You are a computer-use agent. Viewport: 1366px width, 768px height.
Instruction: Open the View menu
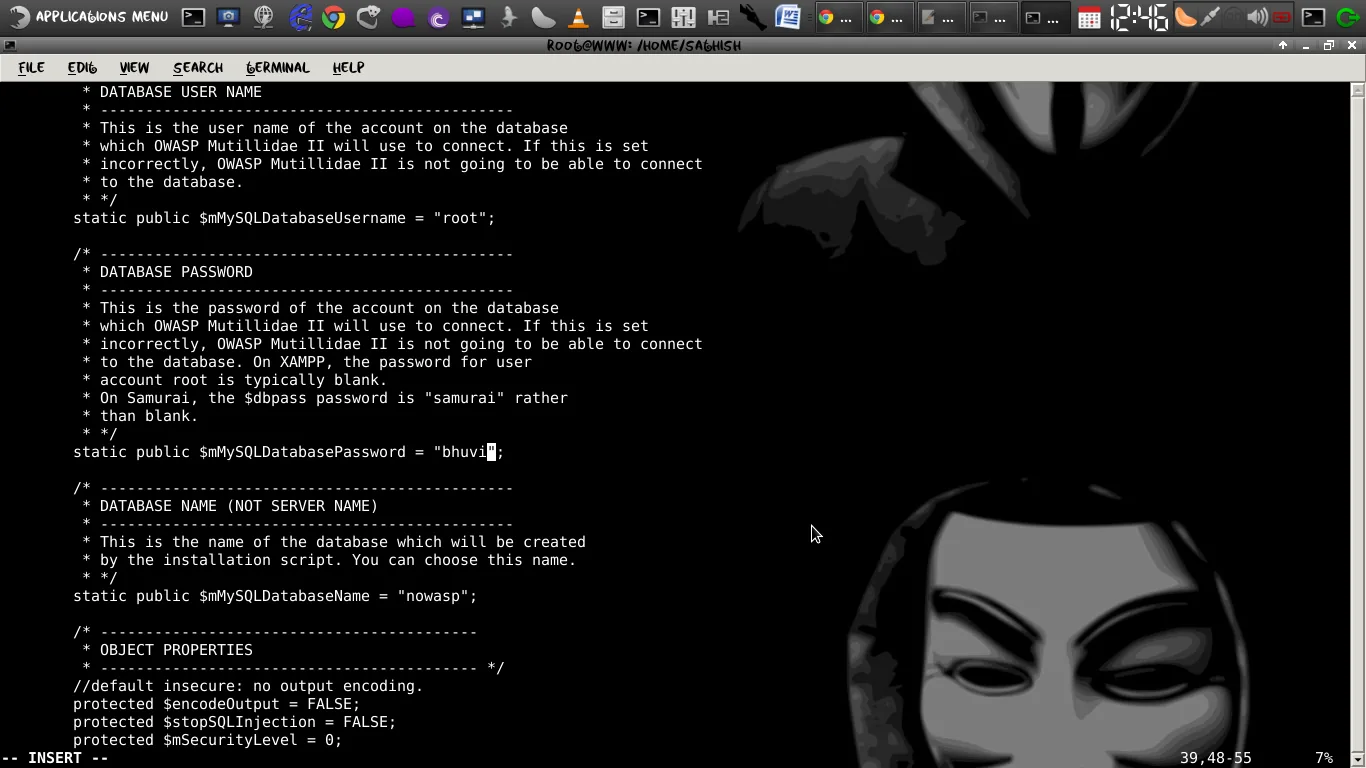(134, 68)
